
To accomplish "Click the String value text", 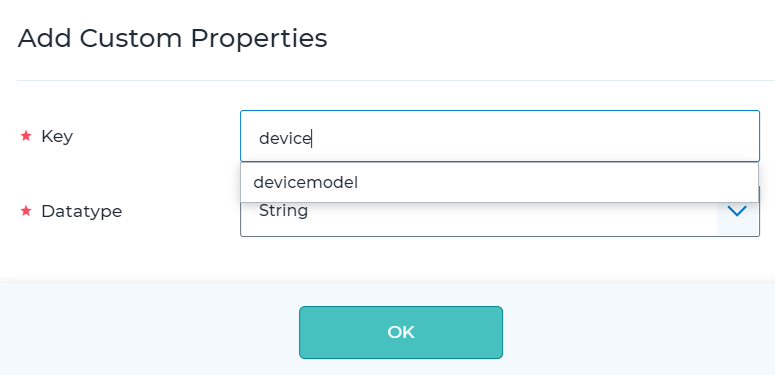I will point(283,211).
